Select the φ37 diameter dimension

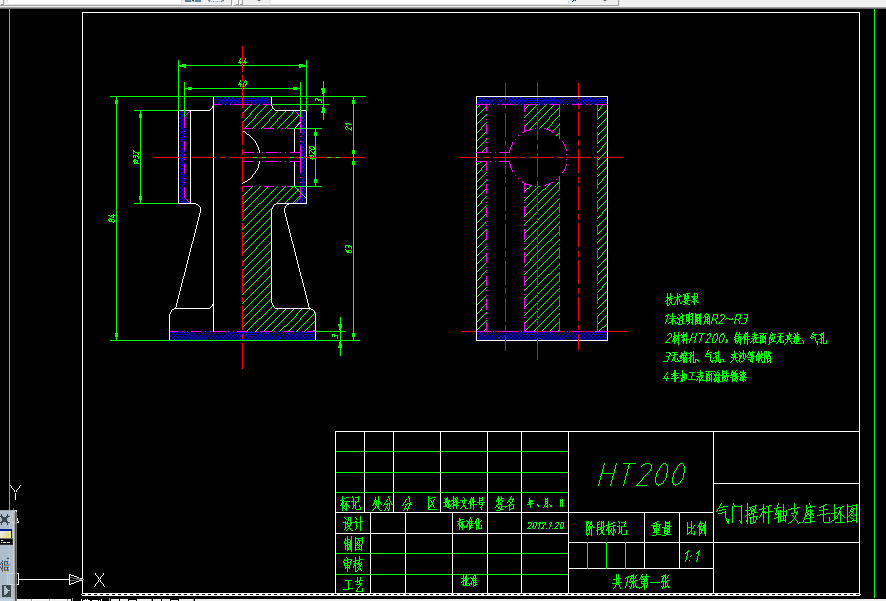pyautogui.click(x=136, y=157)
